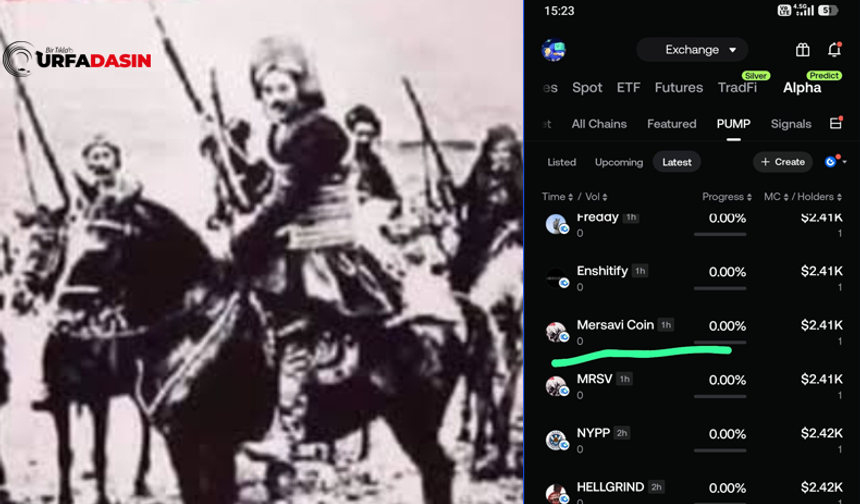Click the network signal indicator

[805, 10]
